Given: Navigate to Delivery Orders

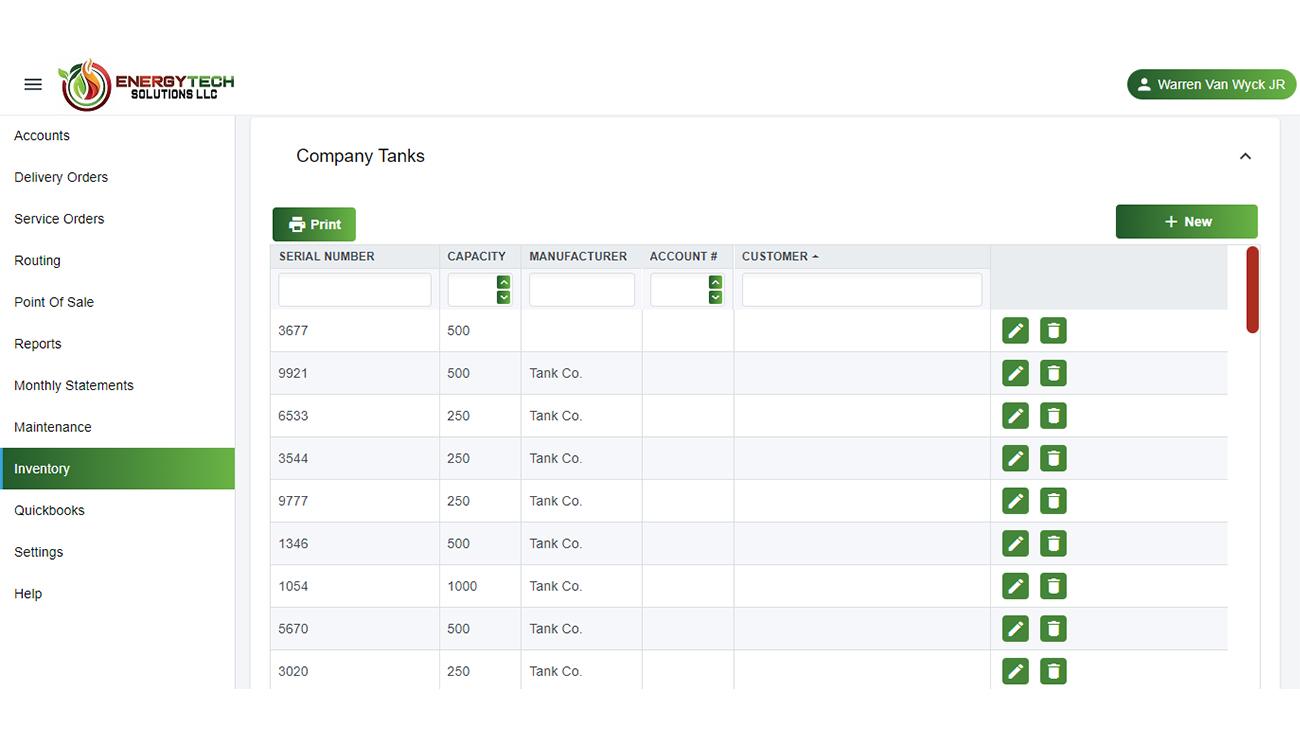Looking at the screenshot, I should [x=60, y=177].
